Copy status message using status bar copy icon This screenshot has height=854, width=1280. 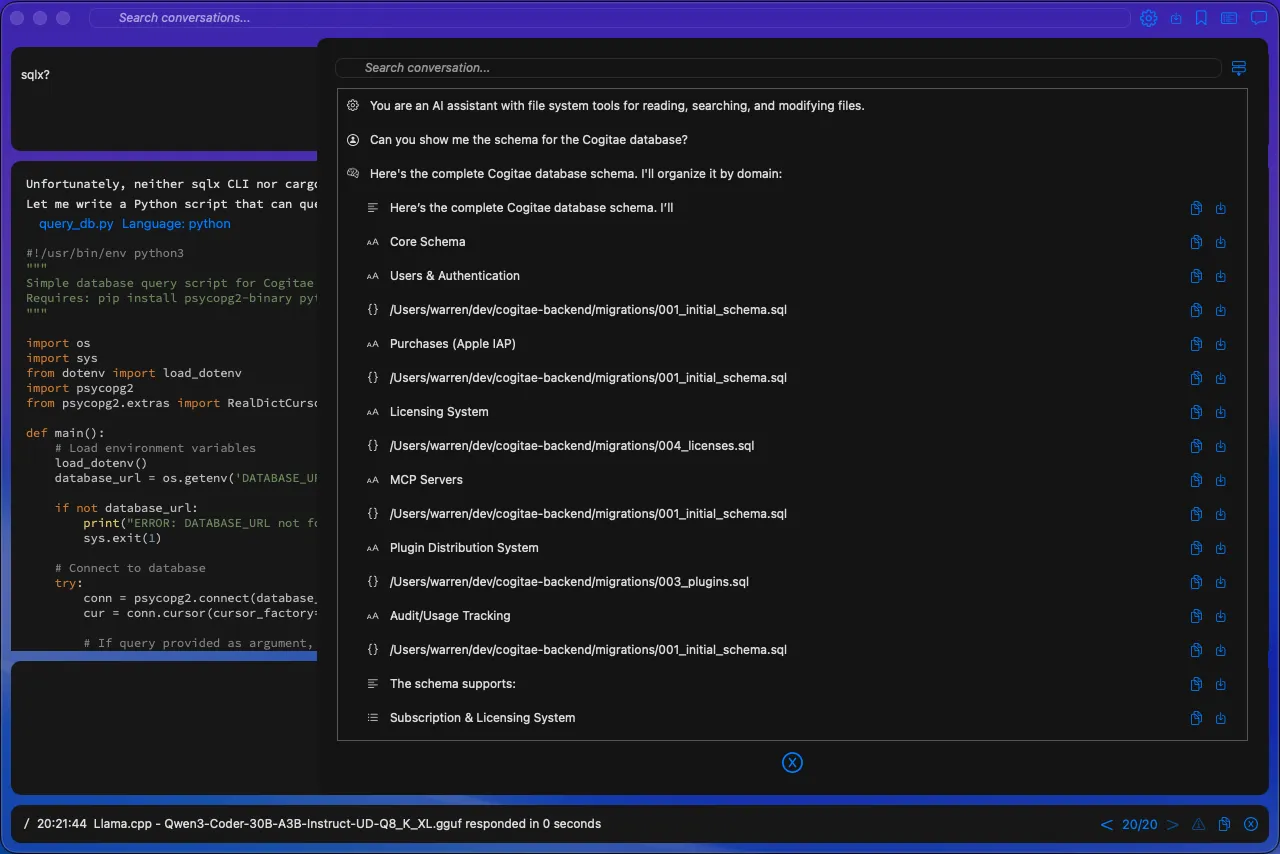1224,825
